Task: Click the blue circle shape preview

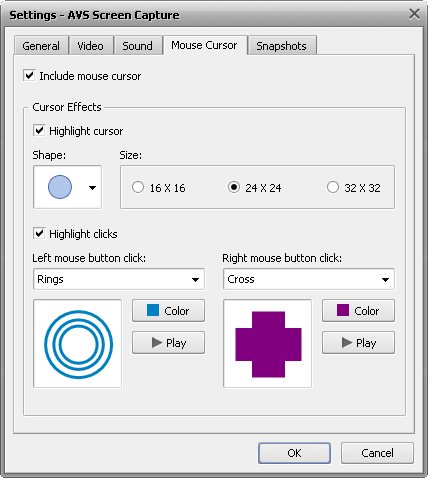Action: (60, 187)
